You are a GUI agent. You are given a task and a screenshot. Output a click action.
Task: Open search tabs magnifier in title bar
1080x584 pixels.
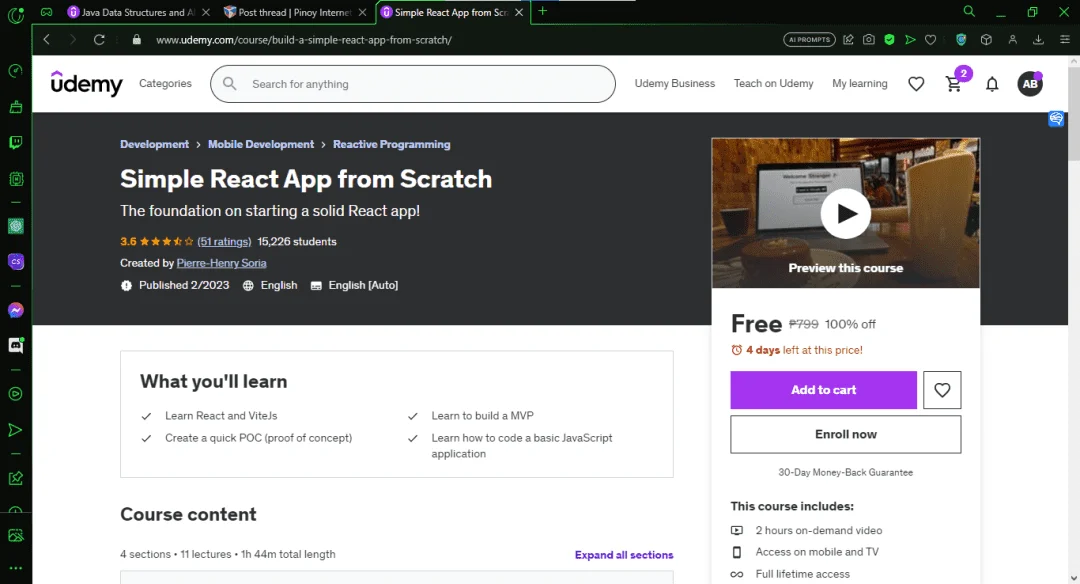click(968, 11)
